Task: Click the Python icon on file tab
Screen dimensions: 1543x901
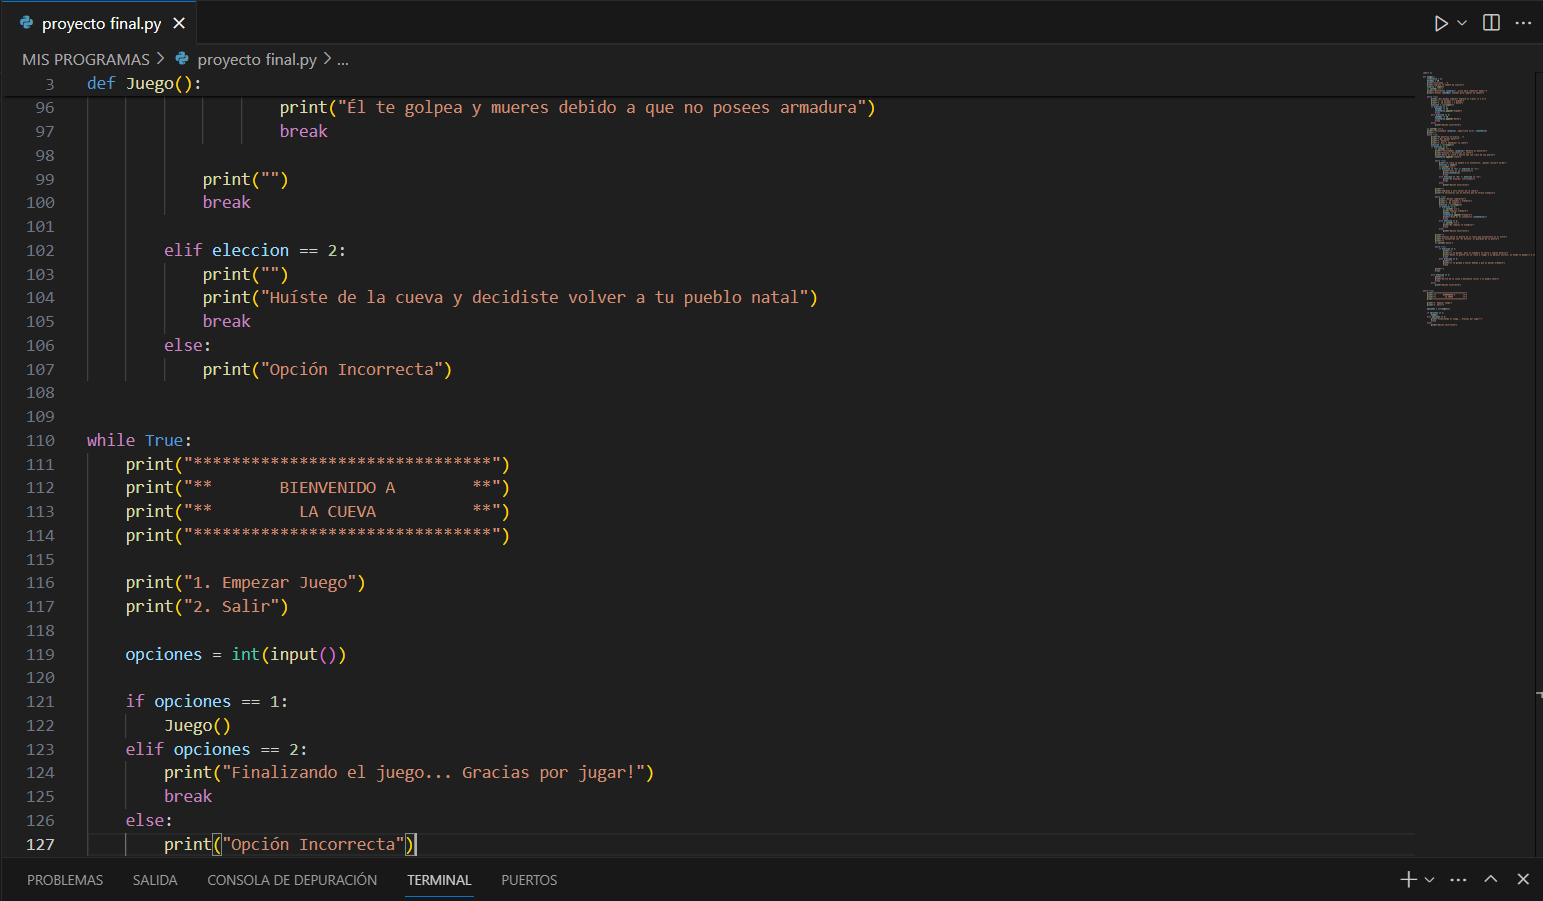Action: [x=27, y=23]
